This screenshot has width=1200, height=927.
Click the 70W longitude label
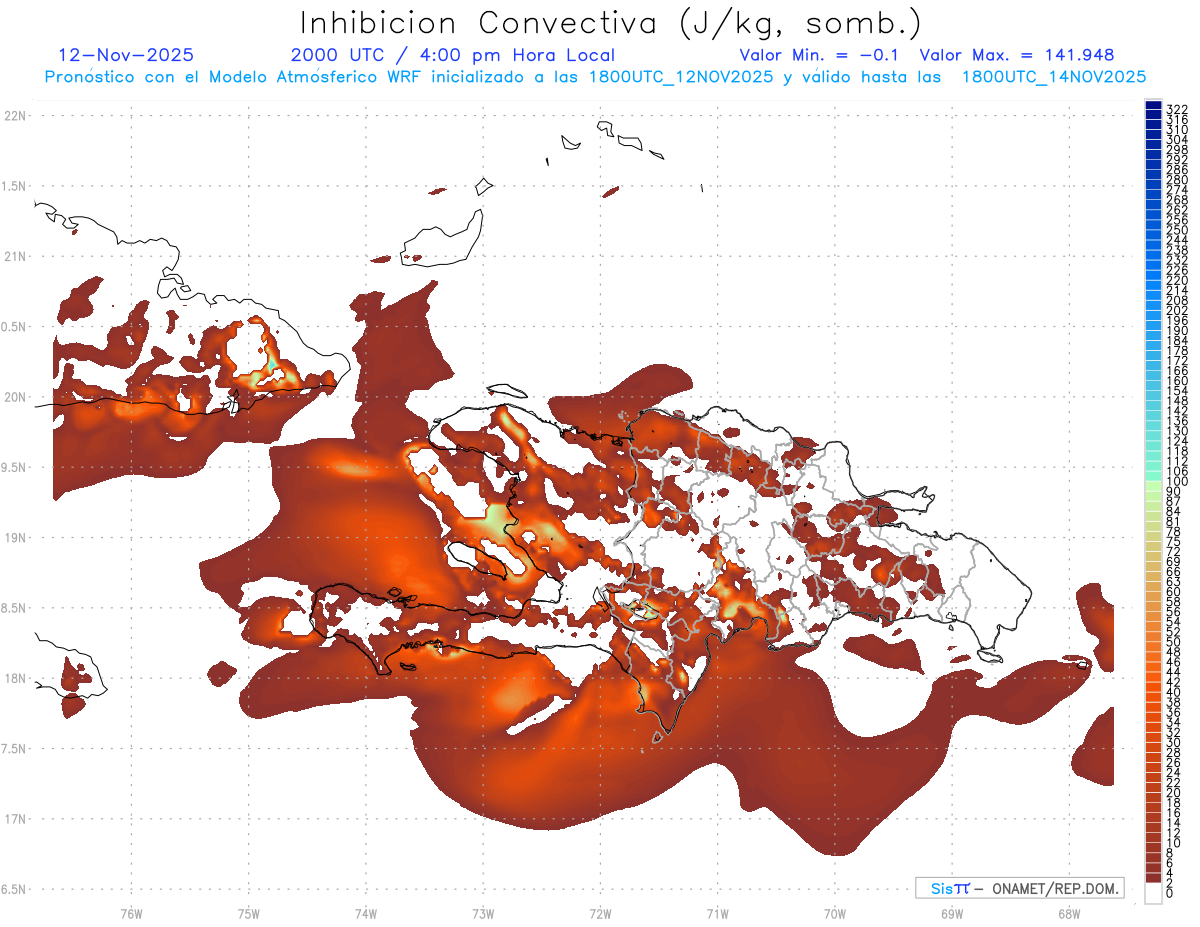tap(835, 913)
